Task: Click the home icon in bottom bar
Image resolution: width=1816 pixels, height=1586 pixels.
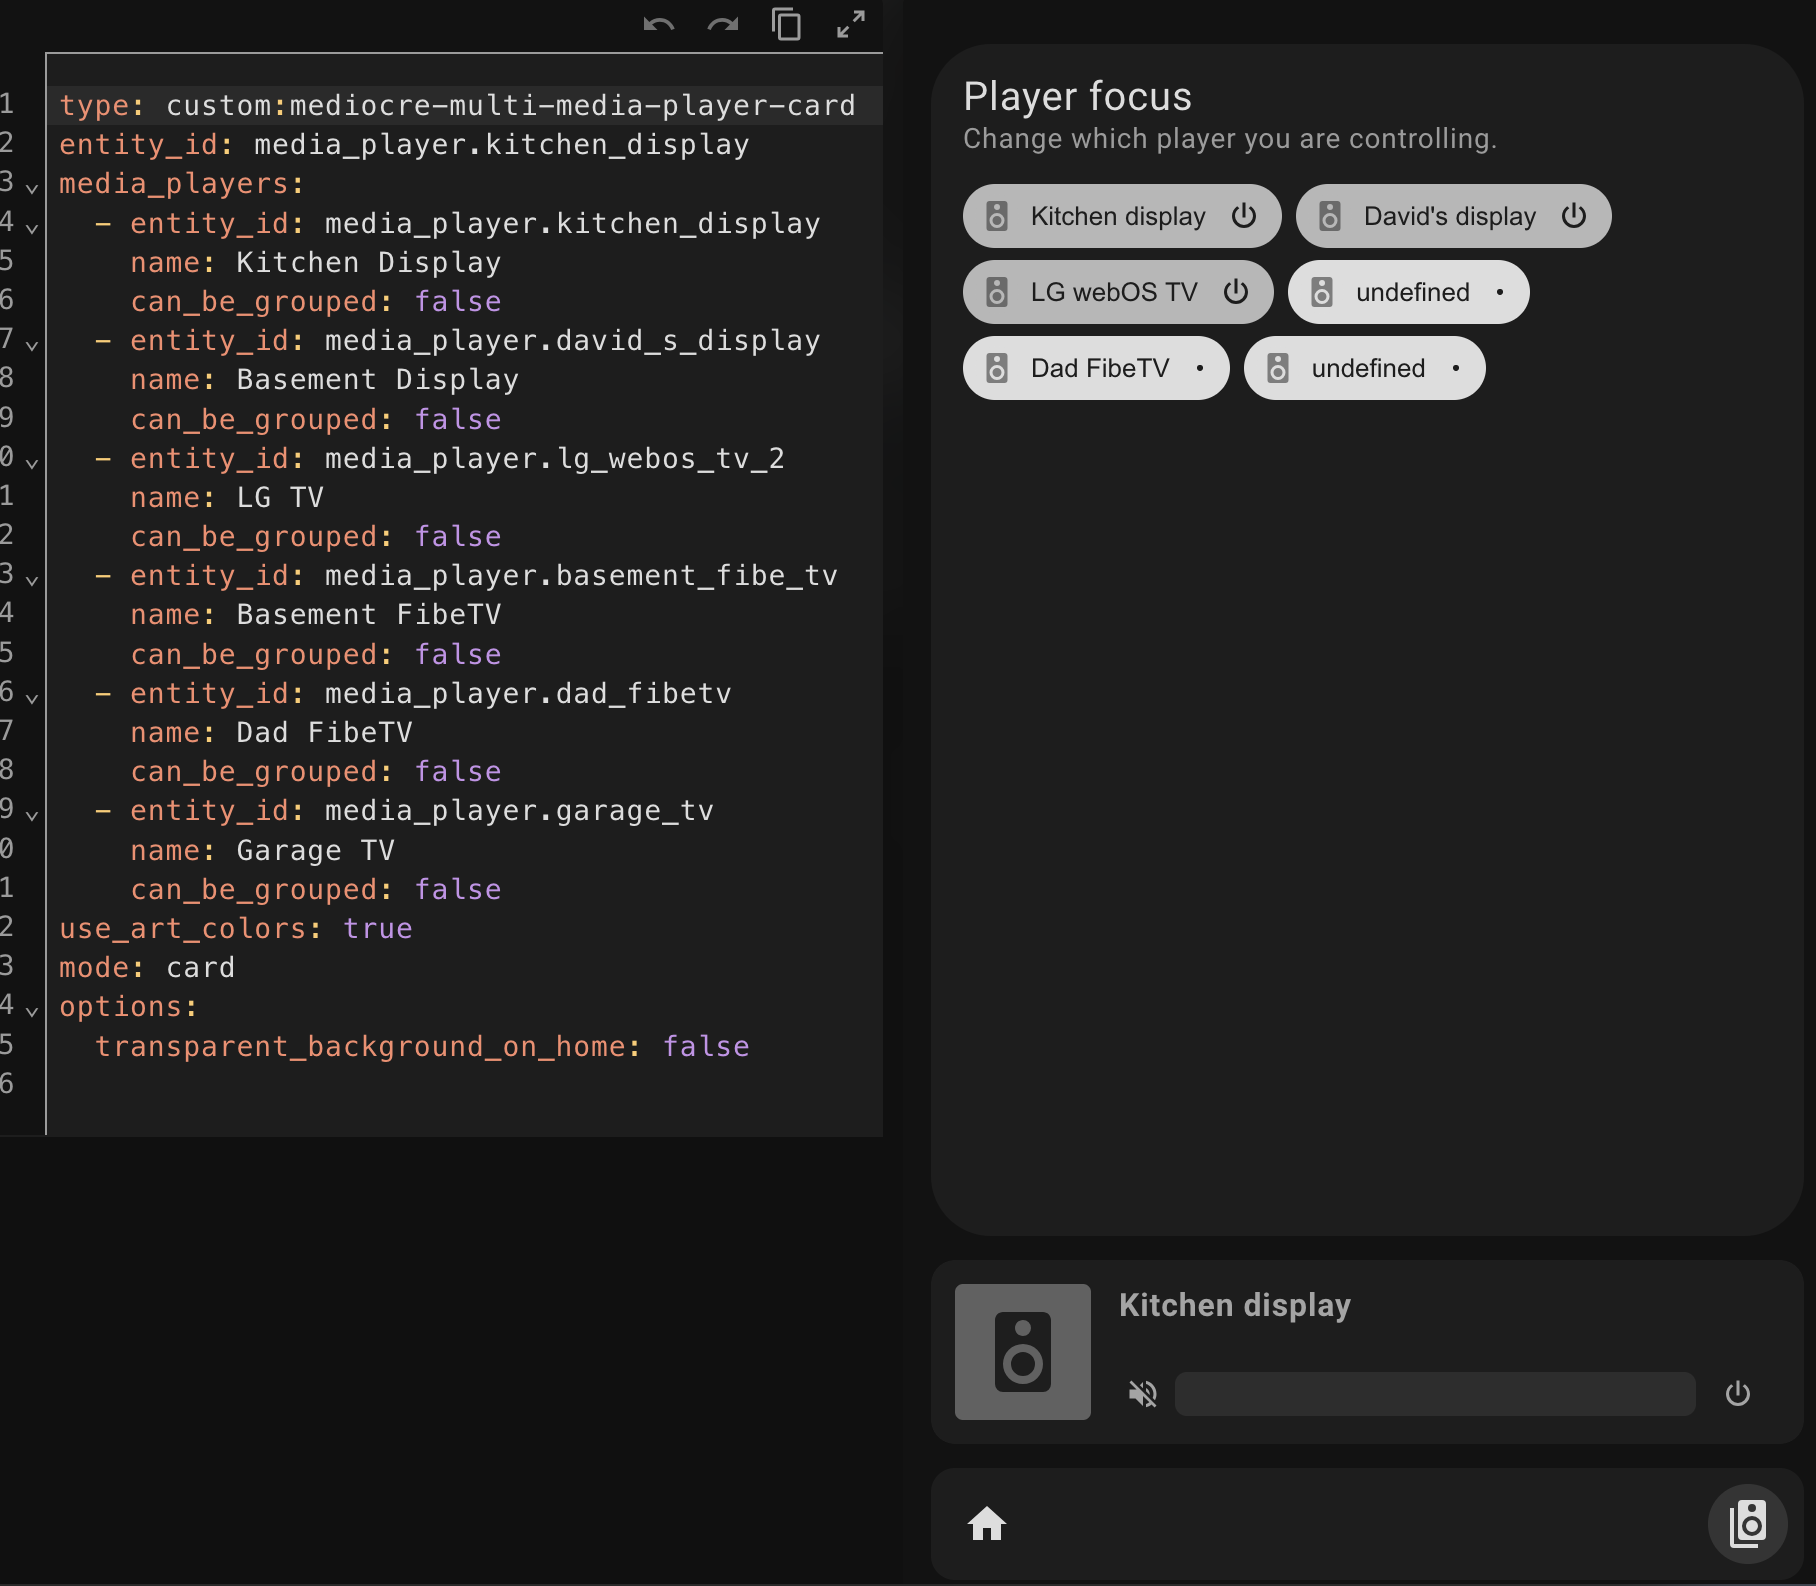Action: (x=986, y=1524)
